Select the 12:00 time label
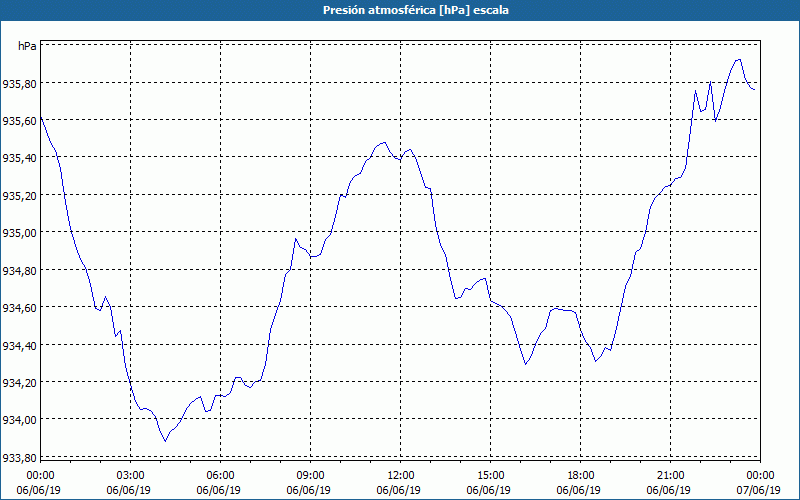This screenshot has width=800, height=500. pyautogui.click(x=400, y=474)
